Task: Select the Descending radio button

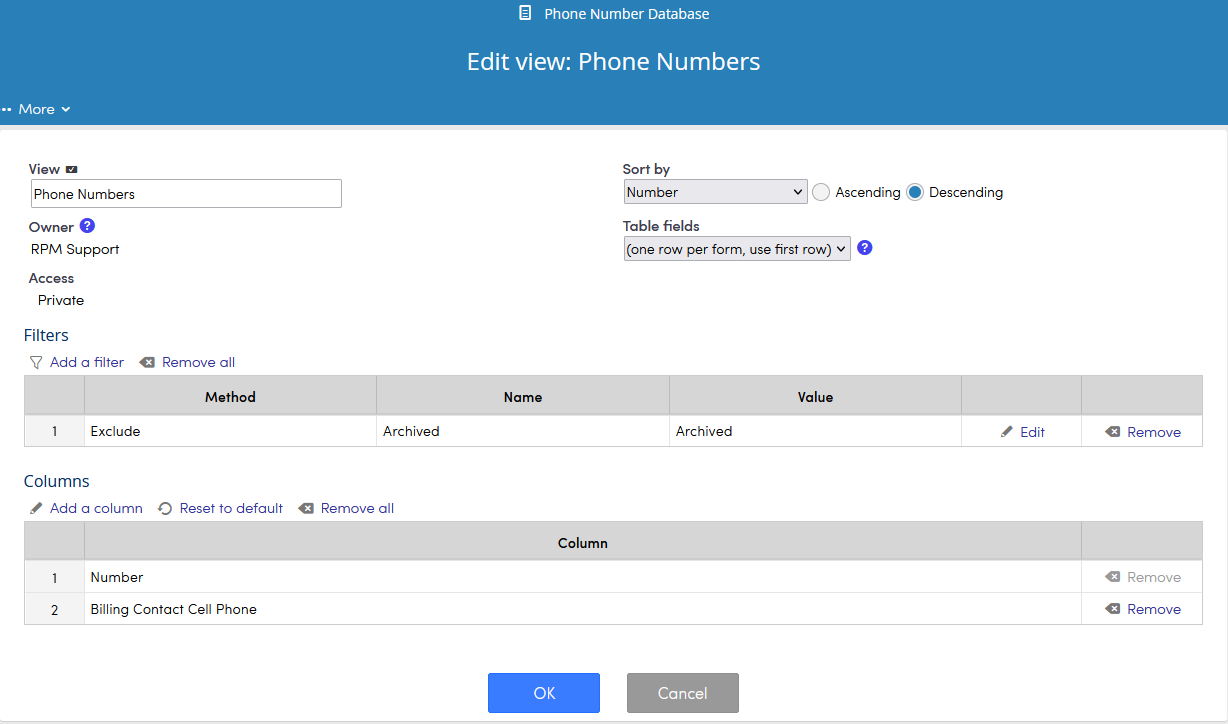Action: 915,192
